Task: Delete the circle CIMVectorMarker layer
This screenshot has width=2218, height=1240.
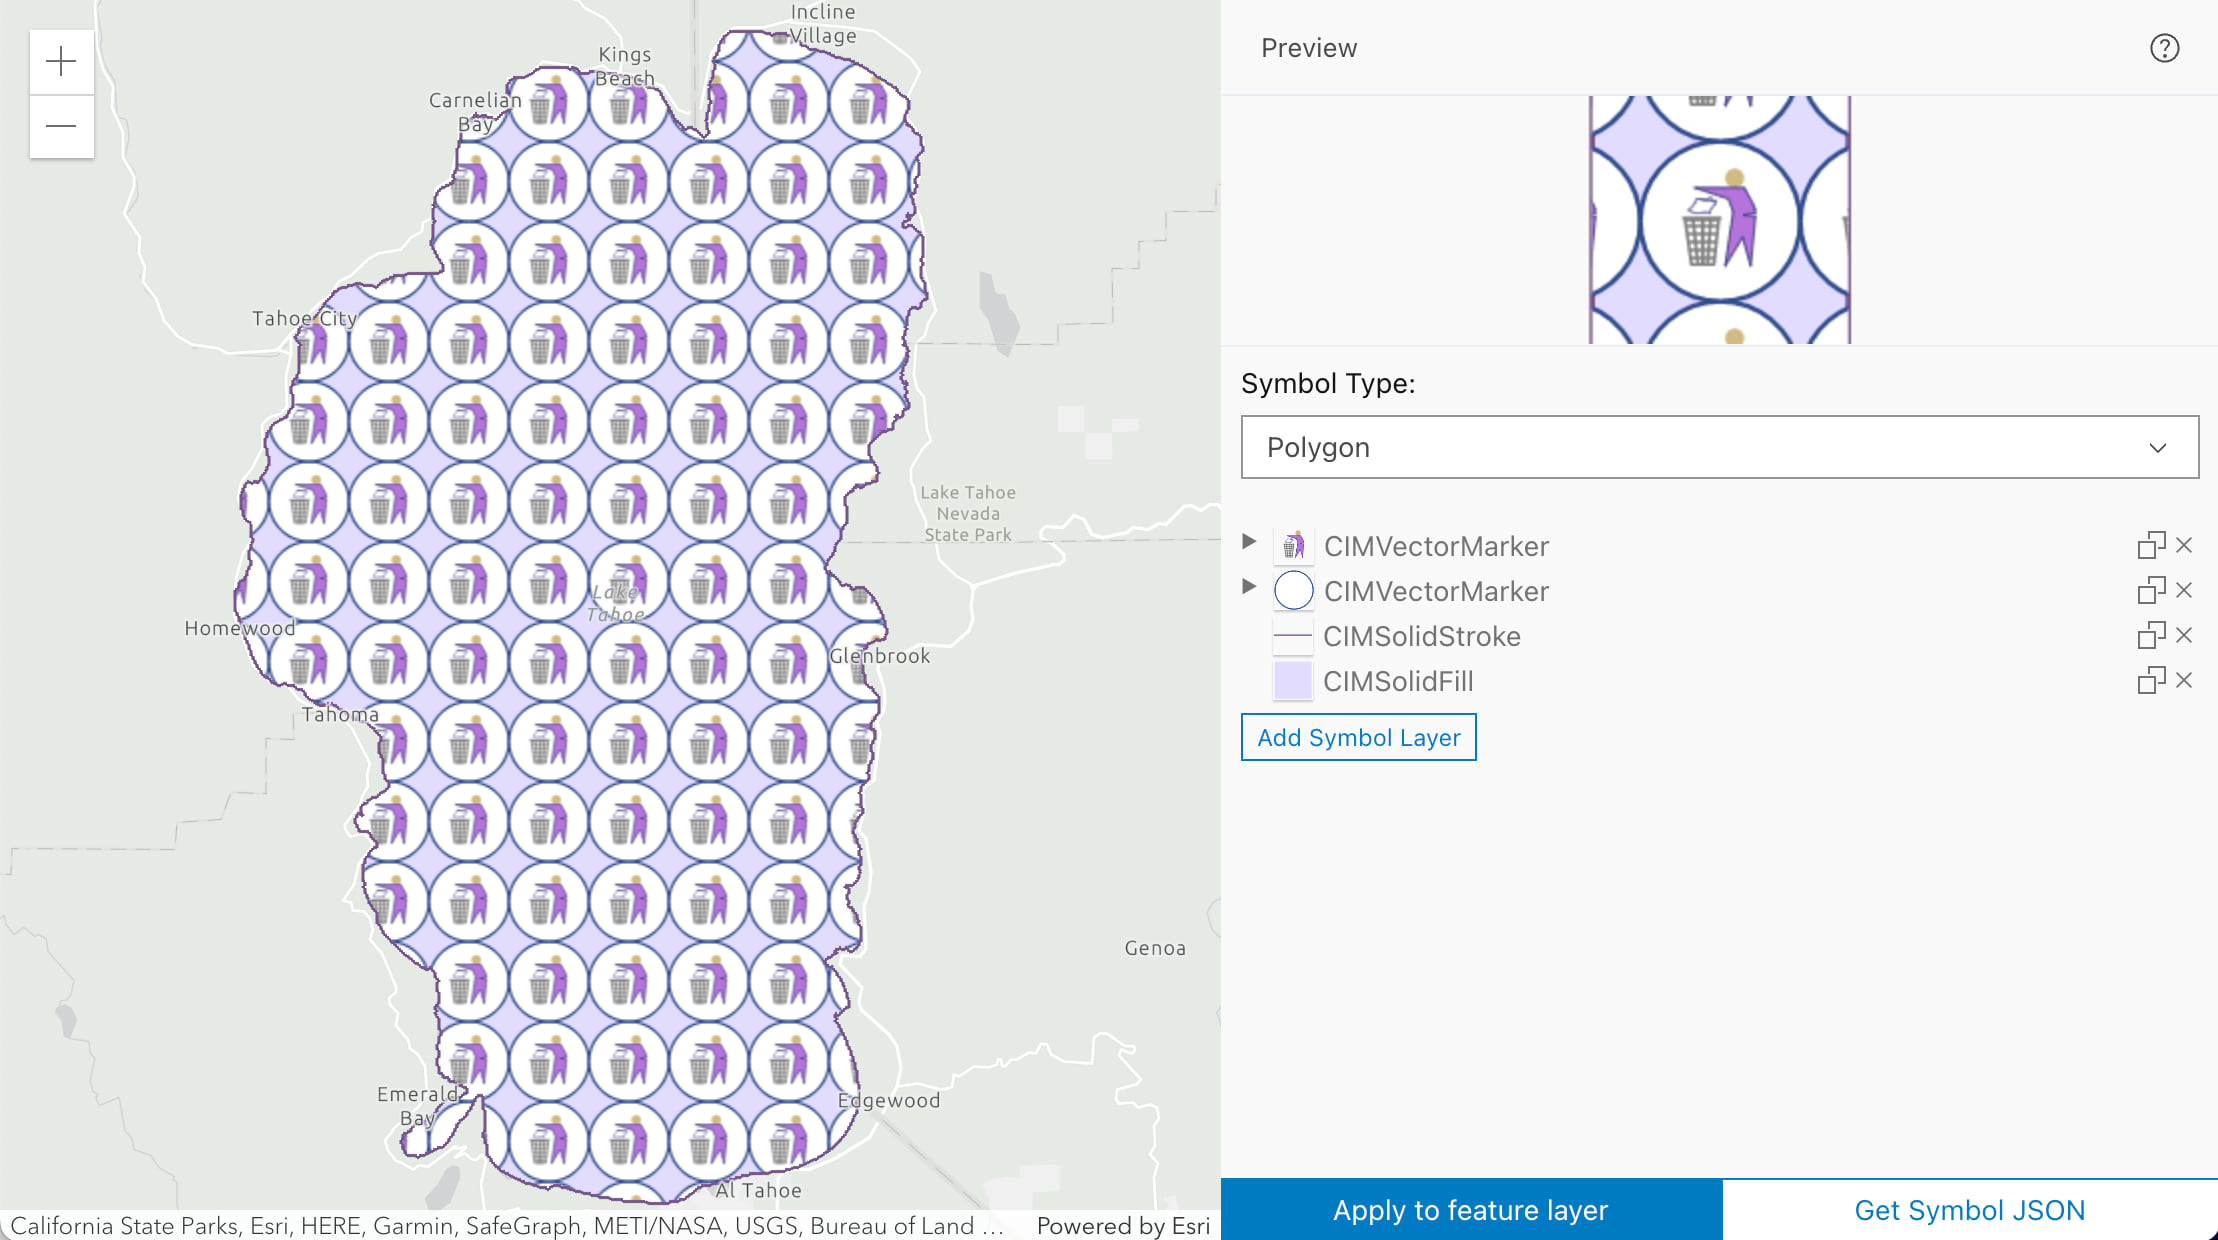Action: pos(2185,590)
